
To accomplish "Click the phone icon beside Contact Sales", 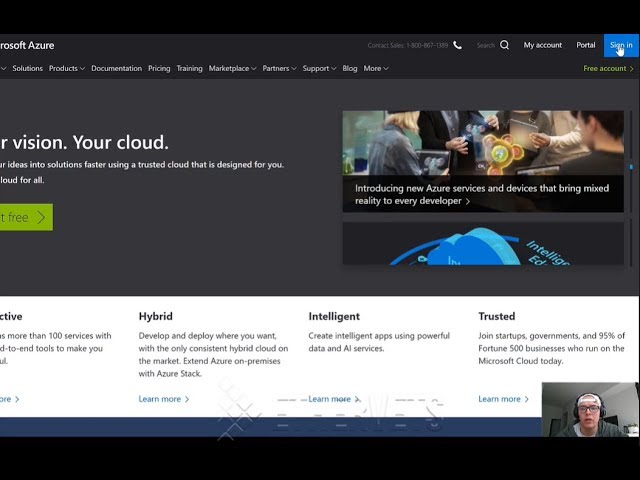I will coord(458,45).
